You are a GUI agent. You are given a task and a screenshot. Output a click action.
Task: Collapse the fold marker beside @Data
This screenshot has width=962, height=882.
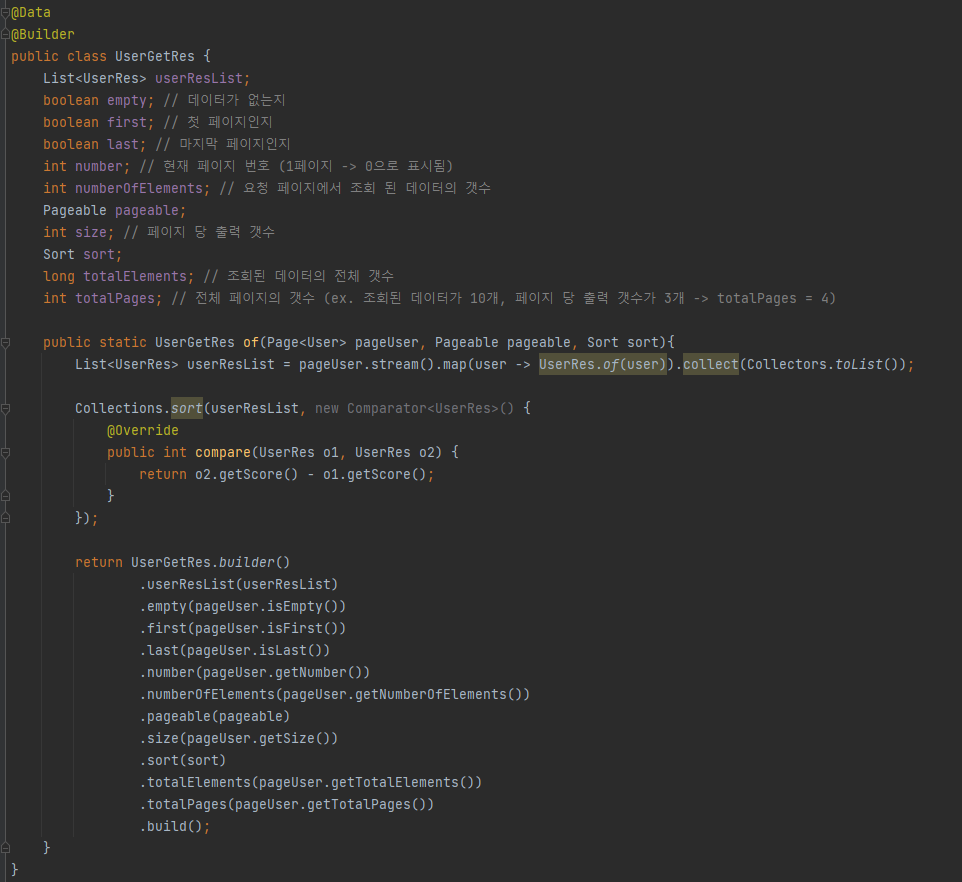[5, 12]
